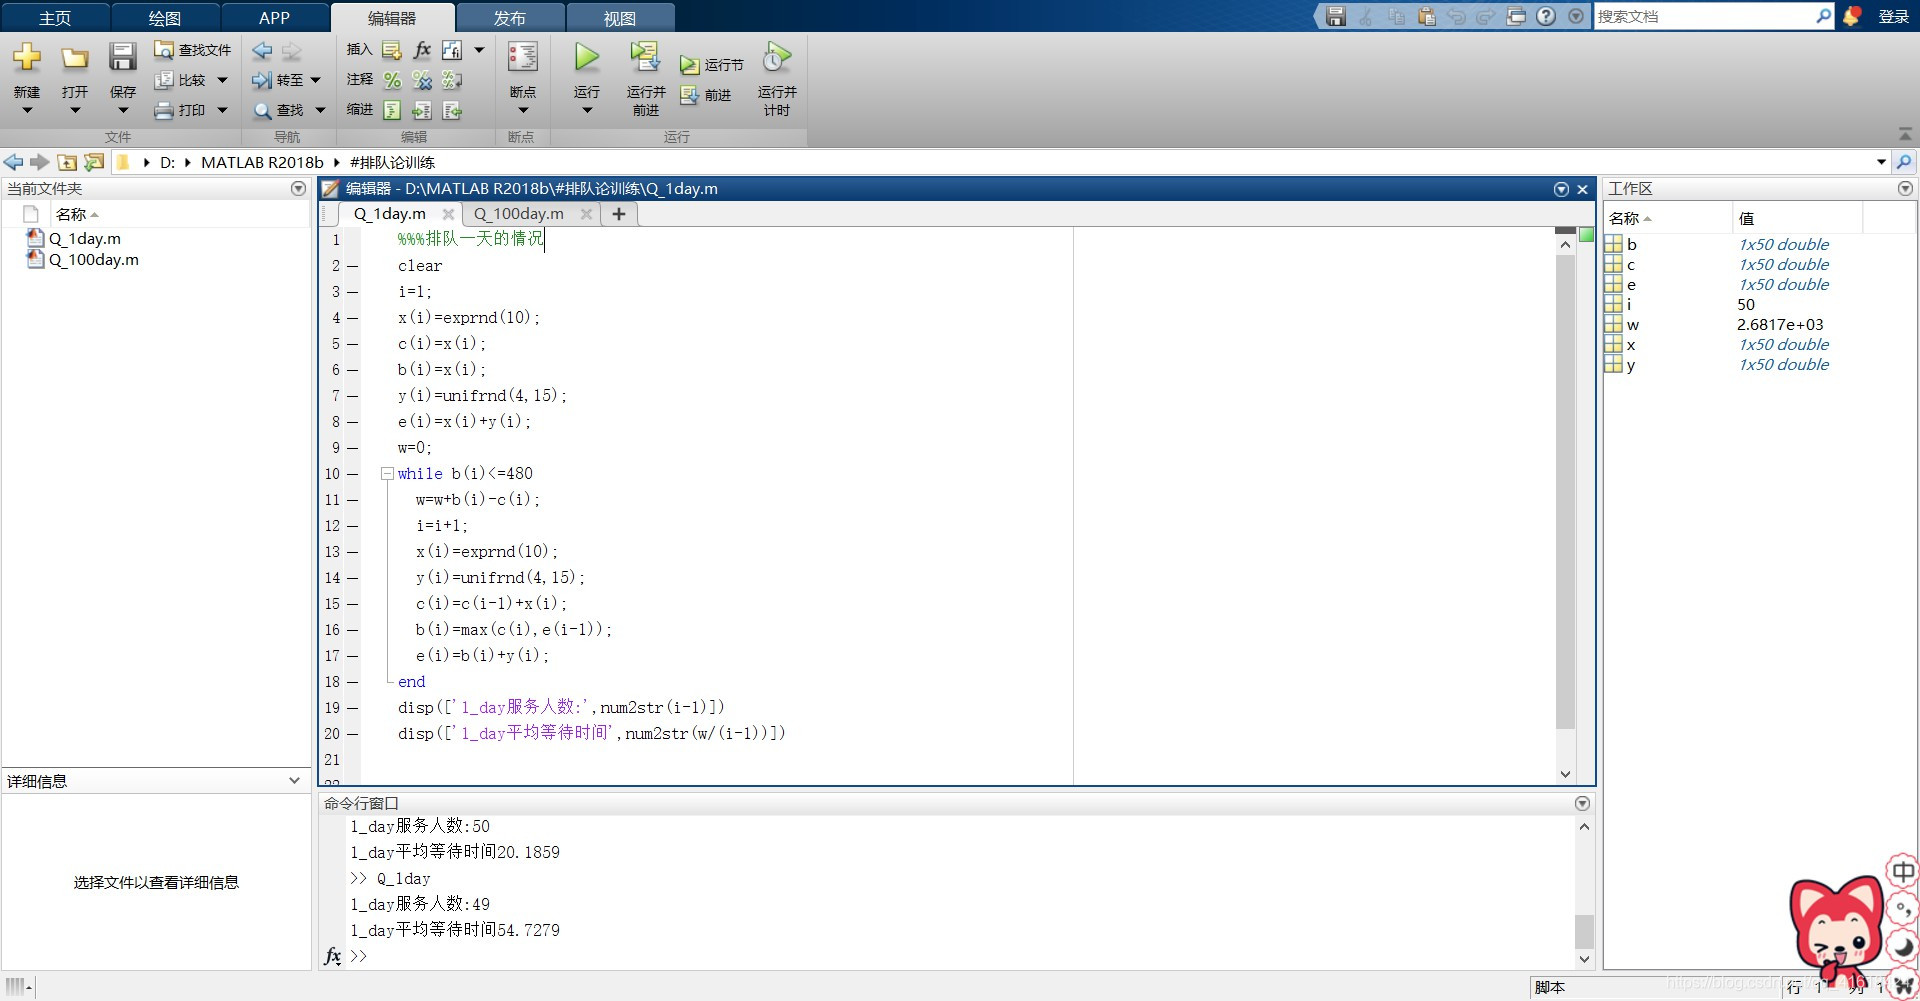Image resolution: width=1920 pixels, height=1001 pixels.
Task: Toggle breakpoint dash on line 19
Action: [x=353, y=708]
